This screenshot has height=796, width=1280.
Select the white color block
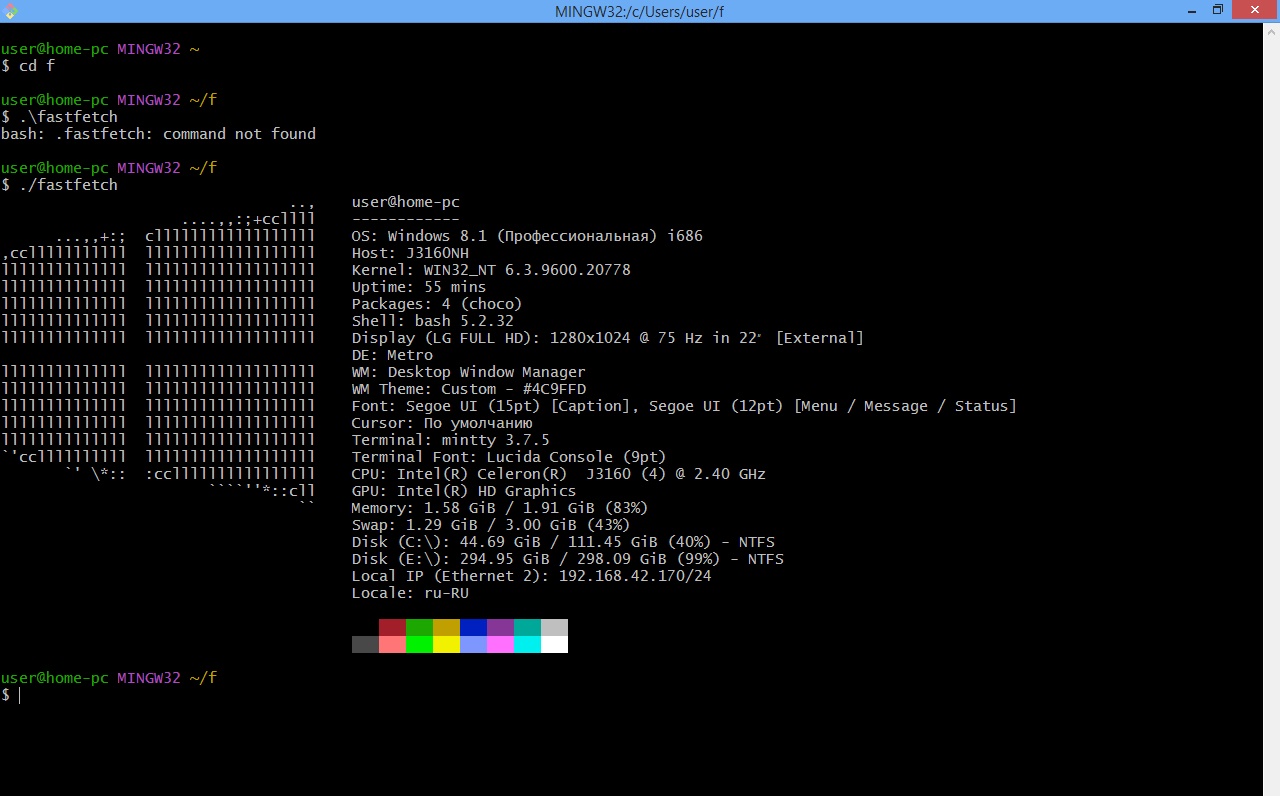click(x=554, y=644)
